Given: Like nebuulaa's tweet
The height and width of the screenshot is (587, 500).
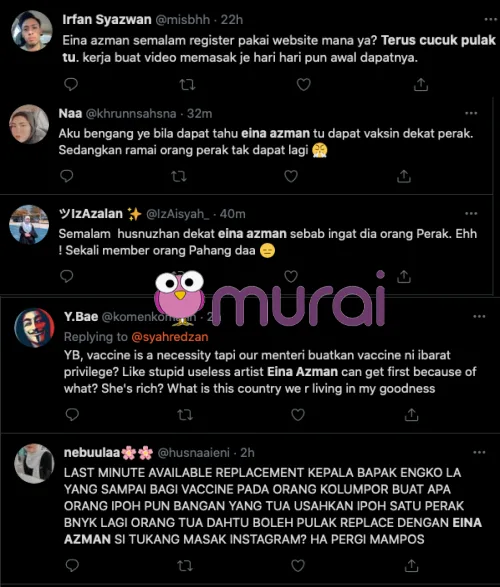Looking at the screenshot, I should [x=298, y=565].
